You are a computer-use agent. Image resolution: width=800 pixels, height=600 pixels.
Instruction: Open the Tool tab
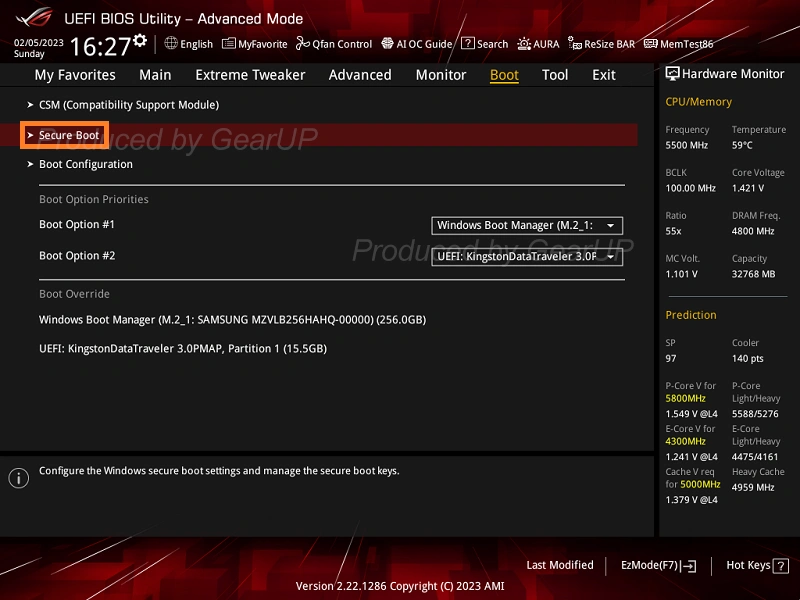[555, 75]
